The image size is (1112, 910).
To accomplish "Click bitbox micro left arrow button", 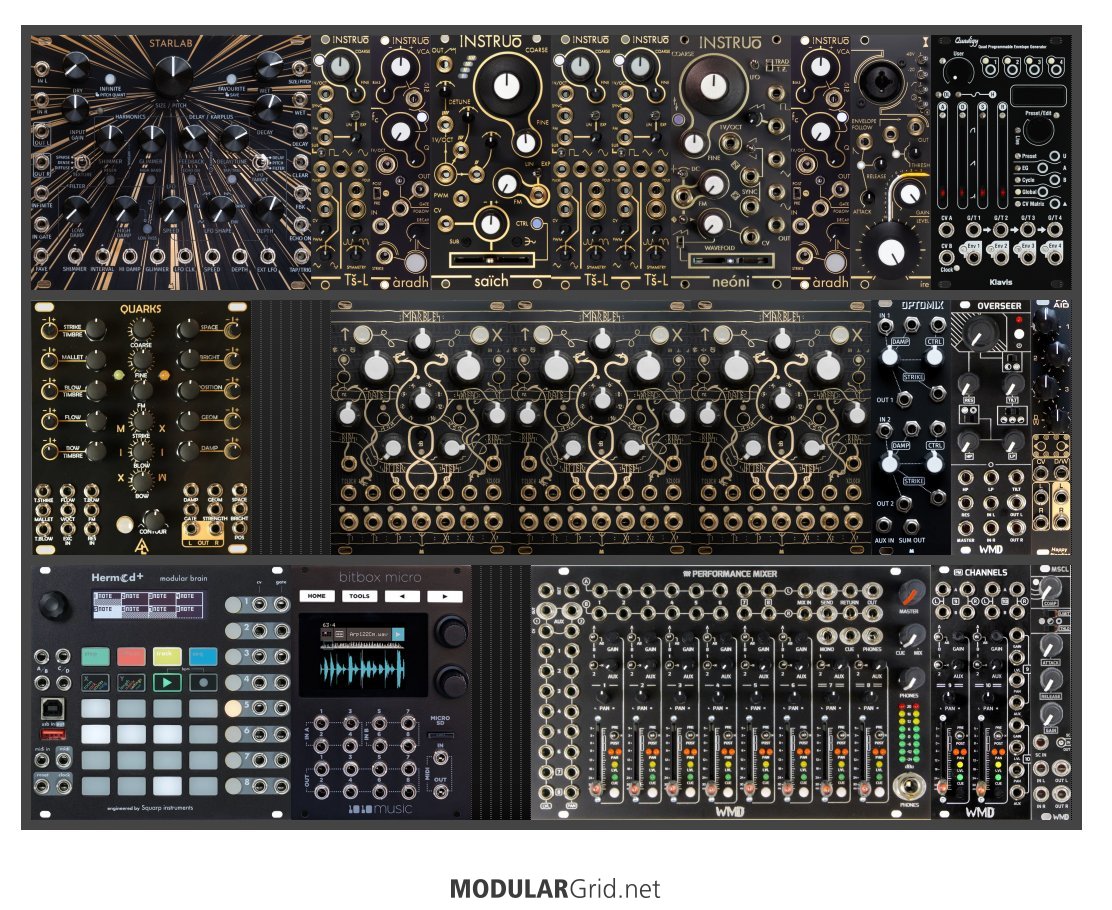I will coord(401,596).
